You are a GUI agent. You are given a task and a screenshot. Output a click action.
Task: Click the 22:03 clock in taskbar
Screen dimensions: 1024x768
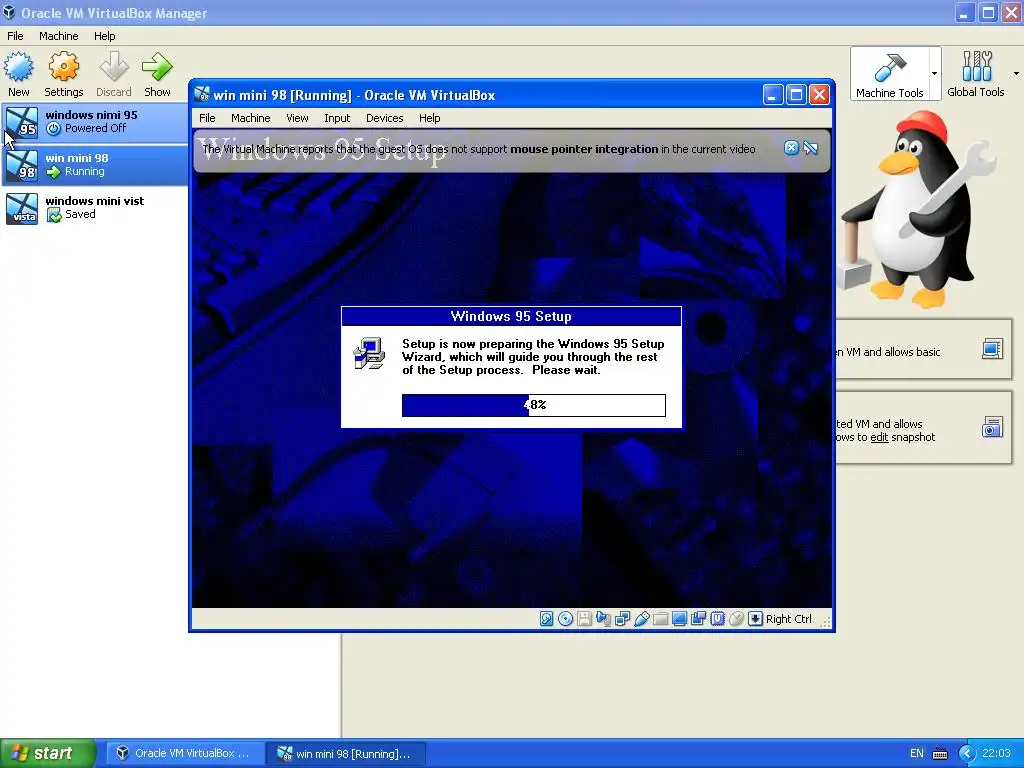(x=996, y=754)
